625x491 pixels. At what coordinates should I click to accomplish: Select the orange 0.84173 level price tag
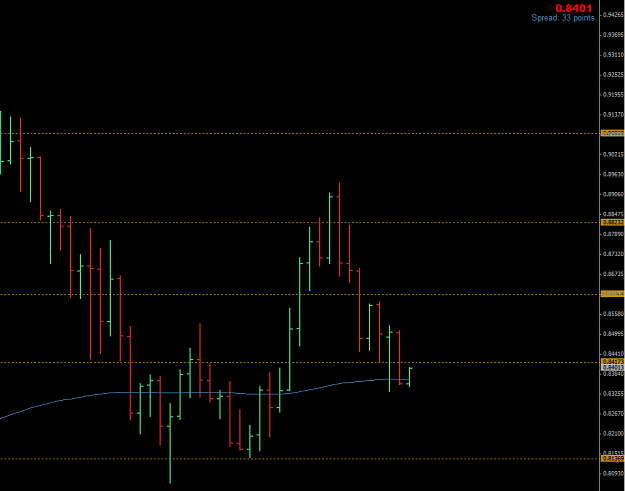(x=613, y=362)
